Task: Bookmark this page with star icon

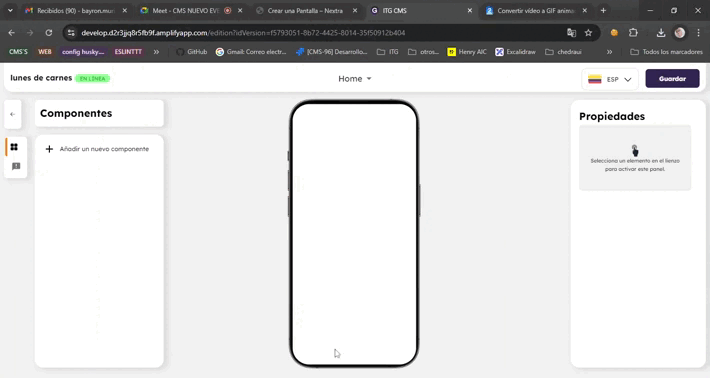Action: [588, 33]
